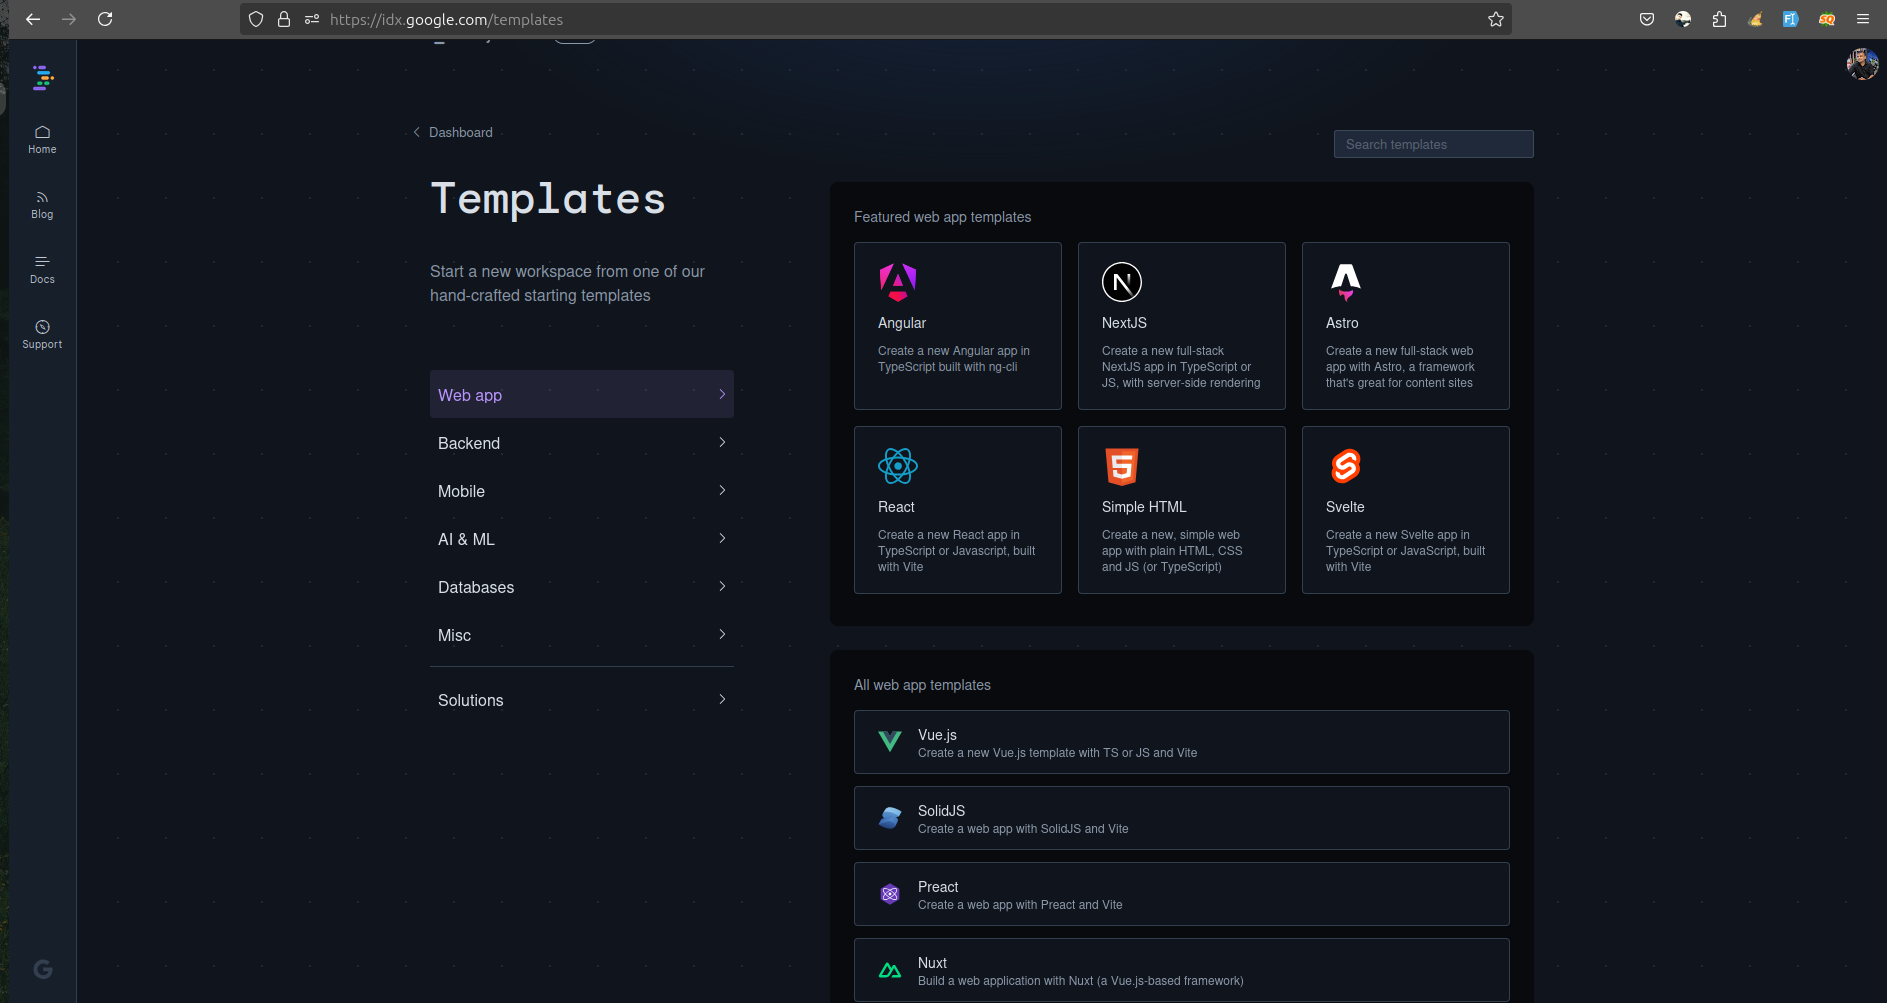Open the Blog sidebar icon
This screenshot has width=1887, height=1003.
[42, 205]
